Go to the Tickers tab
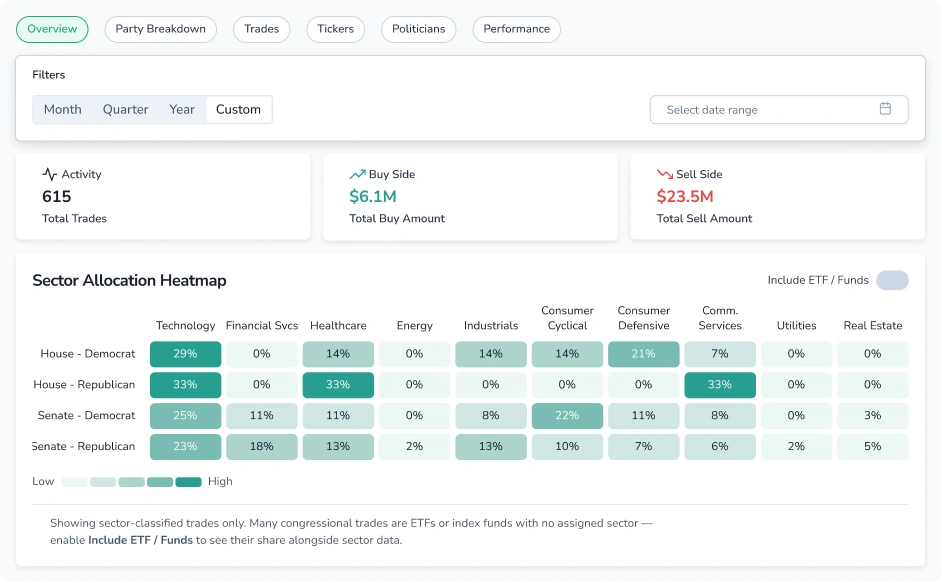 [x=335, y=29]
